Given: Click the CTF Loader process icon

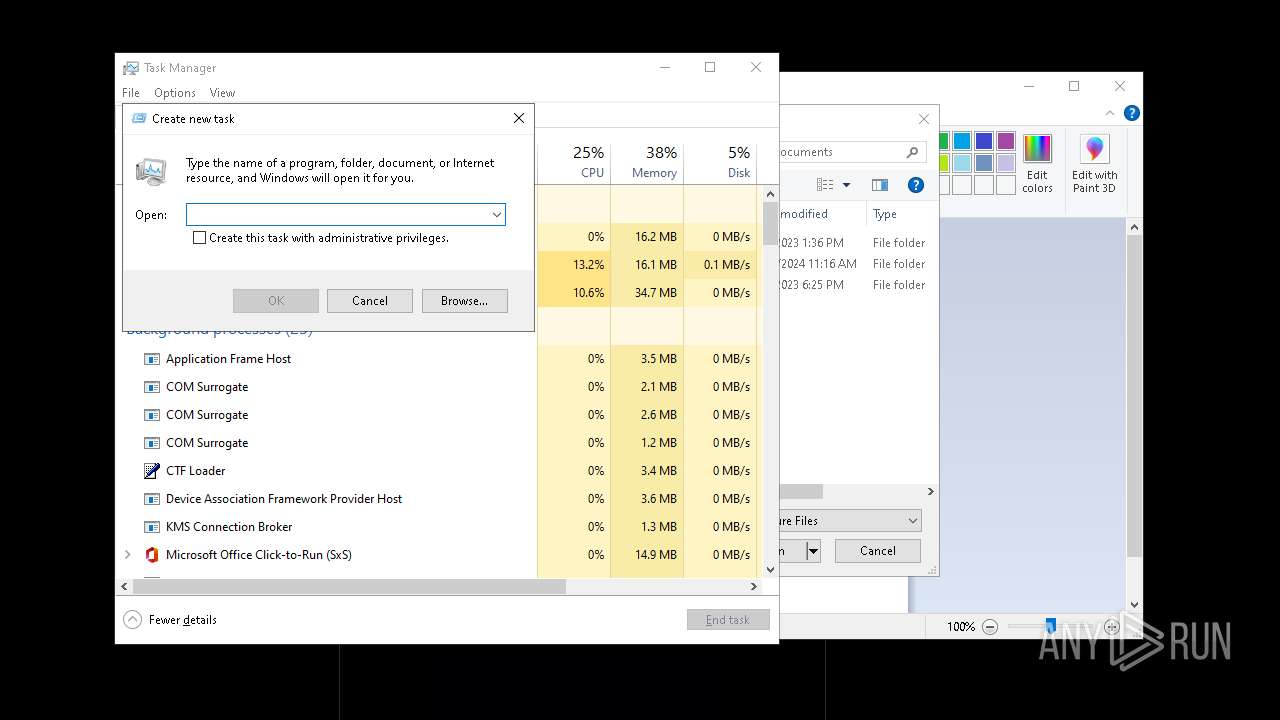Looking at the screenshot, I should [152, 471].
